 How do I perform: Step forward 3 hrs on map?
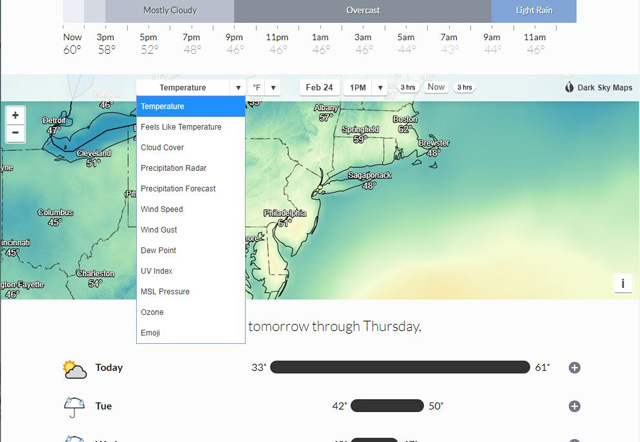tap(464, 87)
